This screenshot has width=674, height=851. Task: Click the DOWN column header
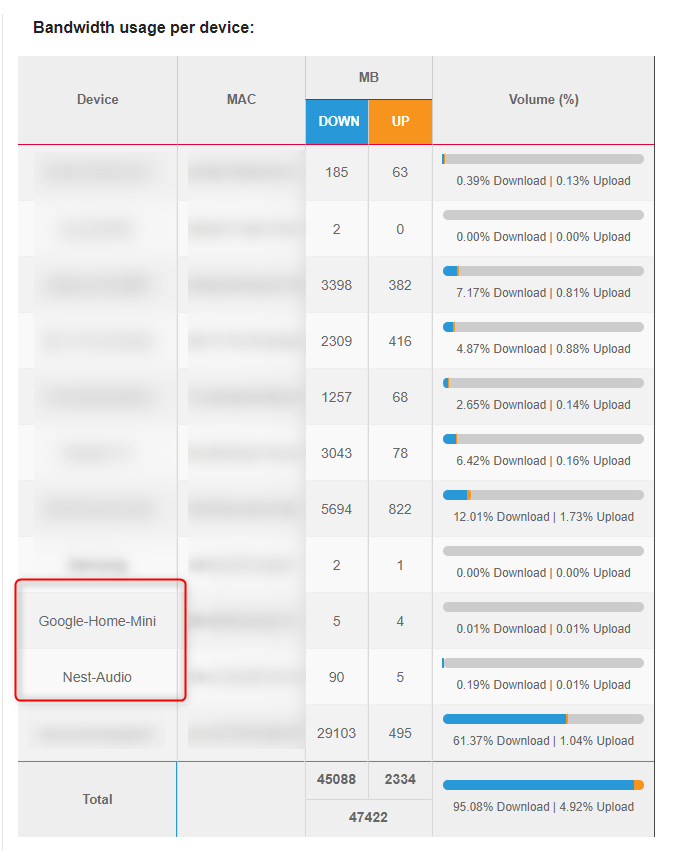pyautogui.click(x=338, y=121)
